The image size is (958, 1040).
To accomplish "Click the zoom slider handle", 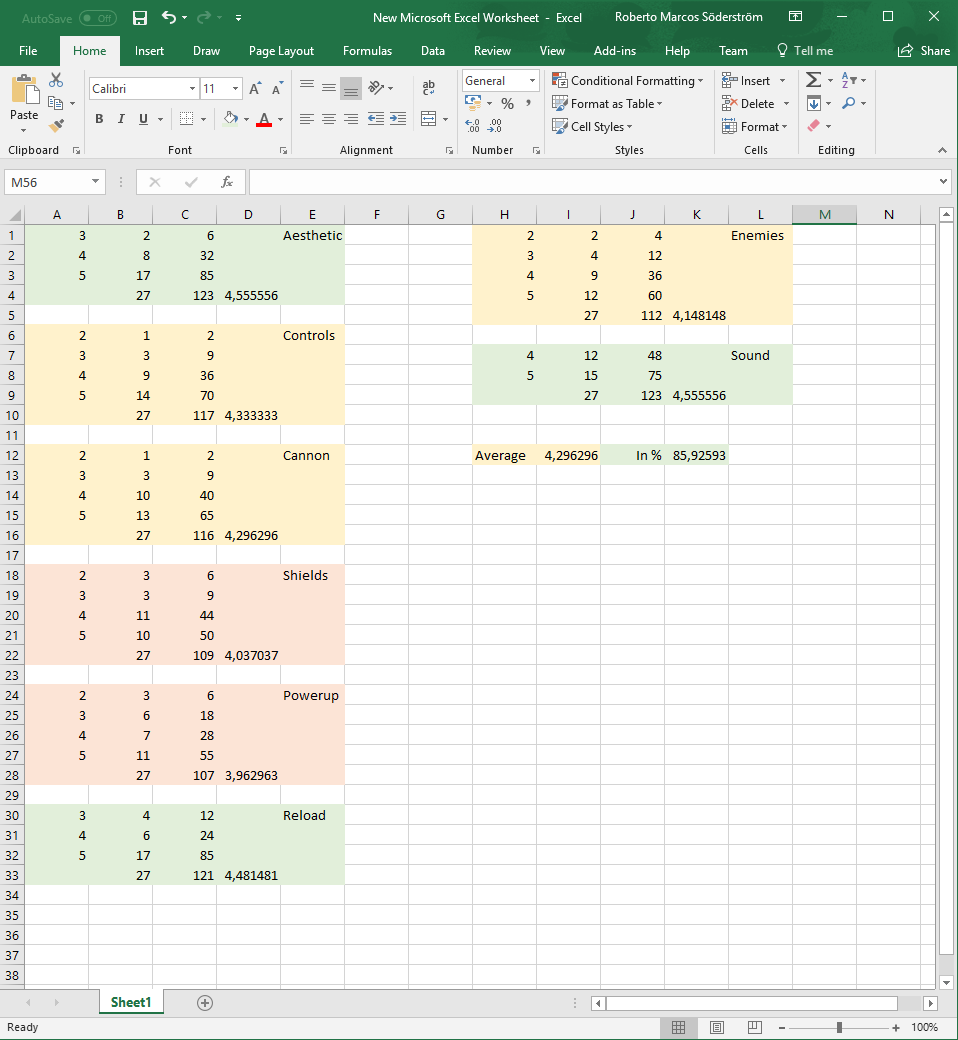I will [839, 1027].
